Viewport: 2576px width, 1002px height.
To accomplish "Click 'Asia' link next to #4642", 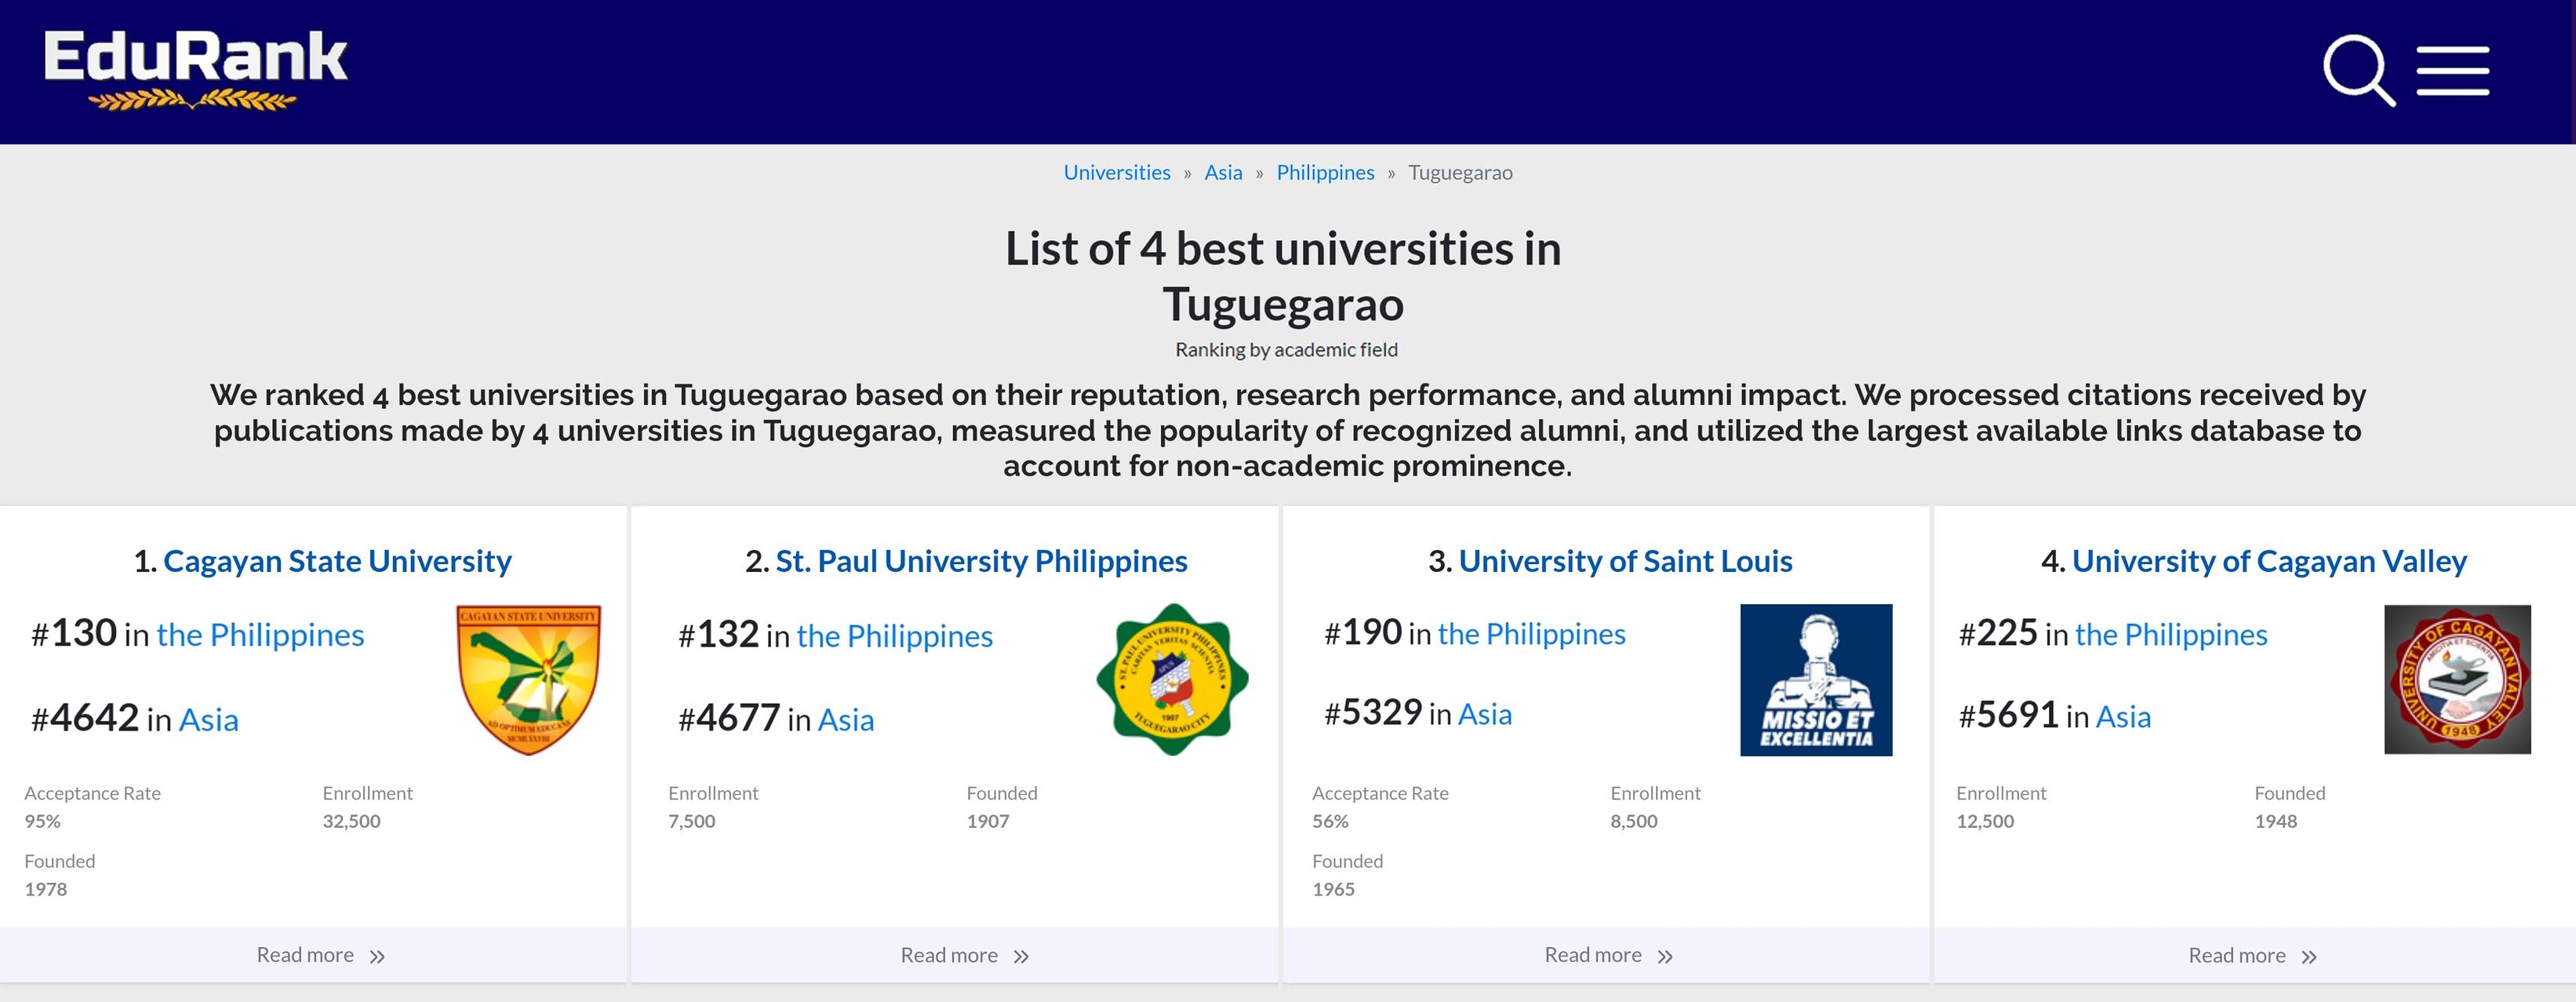I will coord(208,720).
